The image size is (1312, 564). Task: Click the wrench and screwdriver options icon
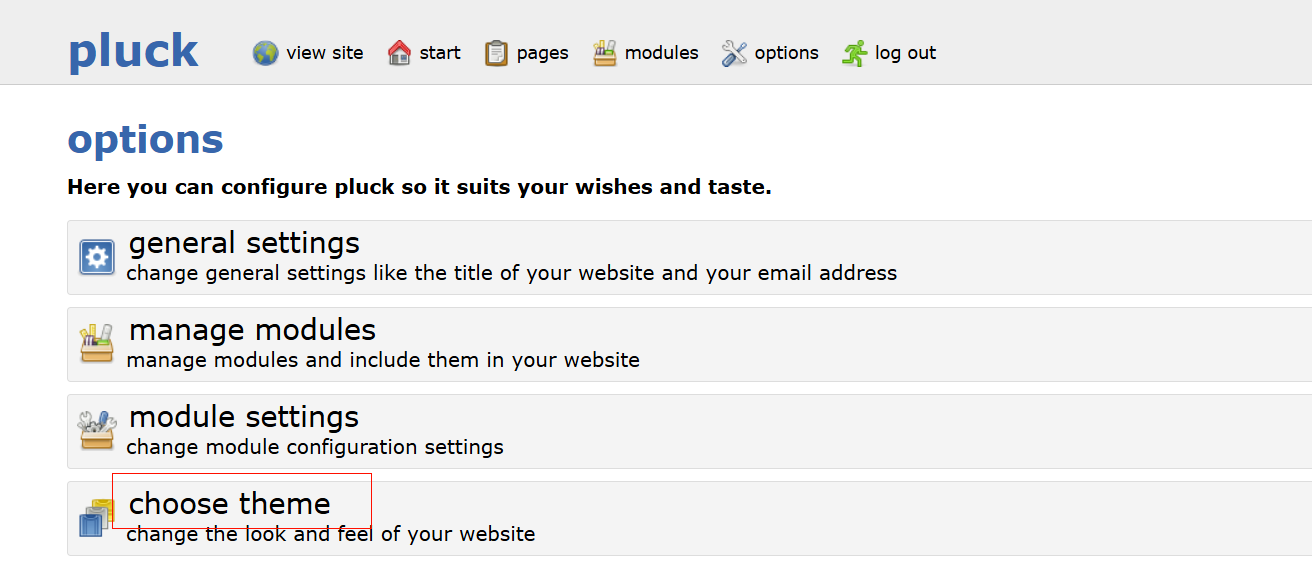[734, 53]
